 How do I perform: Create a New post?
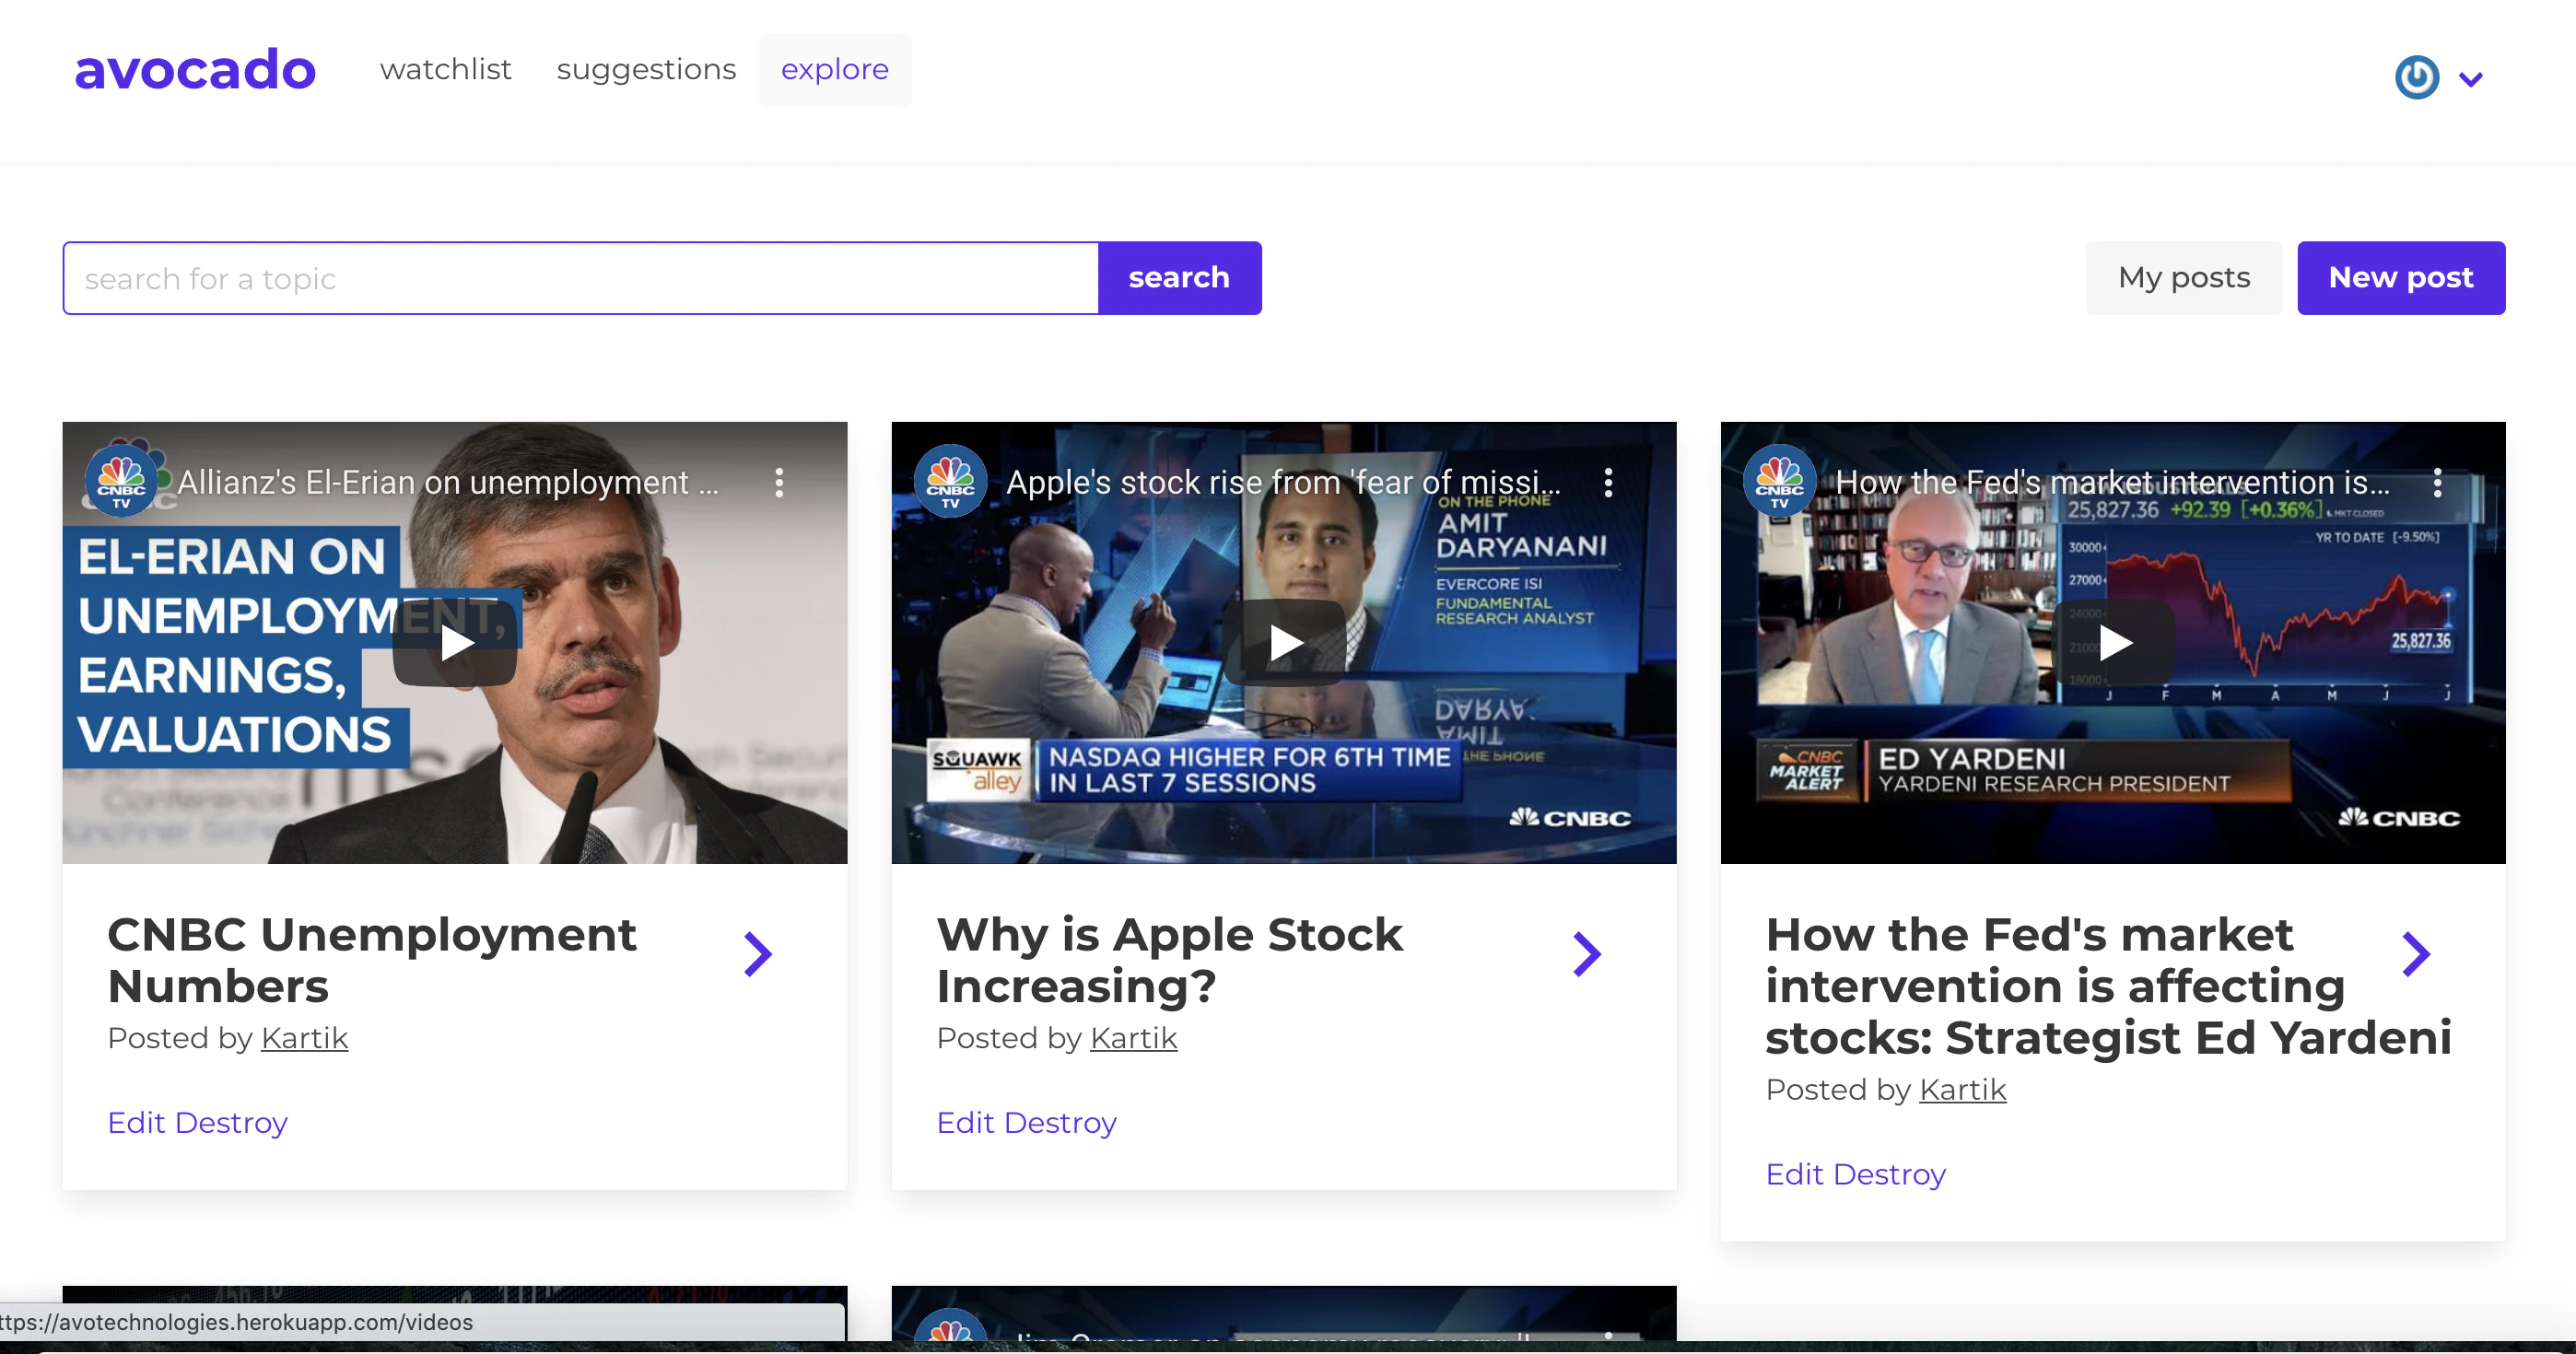2400,278
